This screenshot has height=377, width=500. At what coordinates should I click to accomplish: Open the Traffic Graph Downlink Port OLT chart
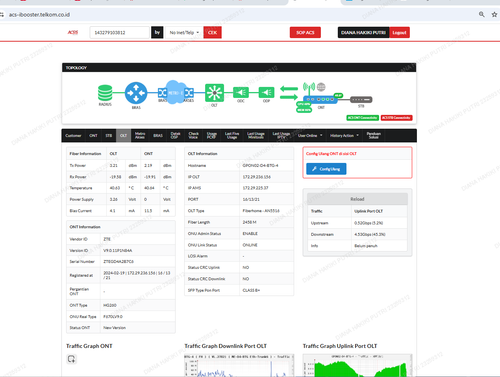tap(239, 366)
